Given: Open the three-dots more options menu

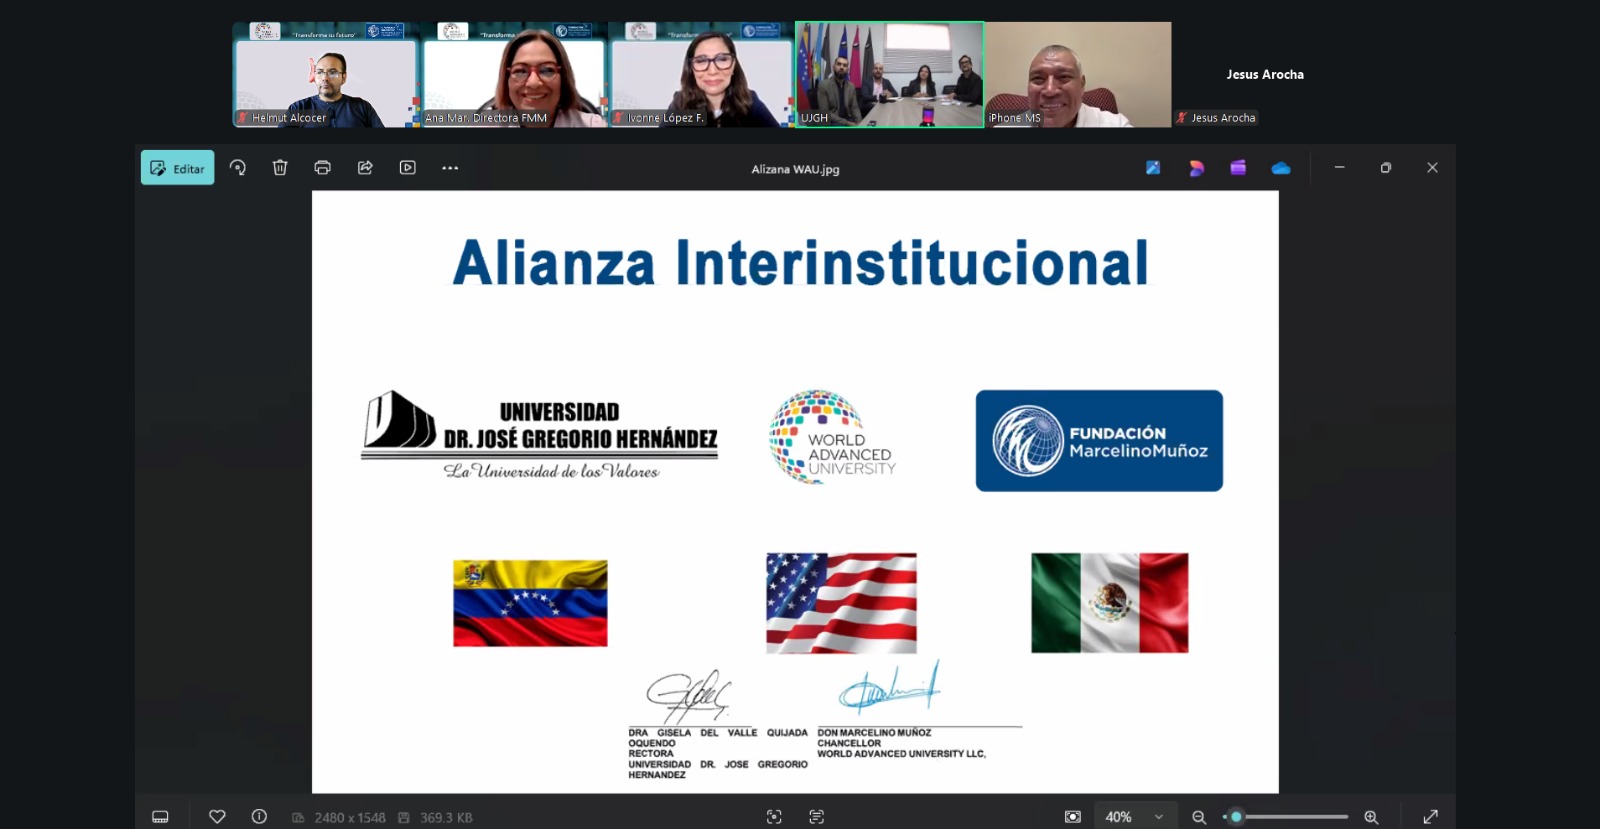Looking at the screenshot, I should point(450,168).
